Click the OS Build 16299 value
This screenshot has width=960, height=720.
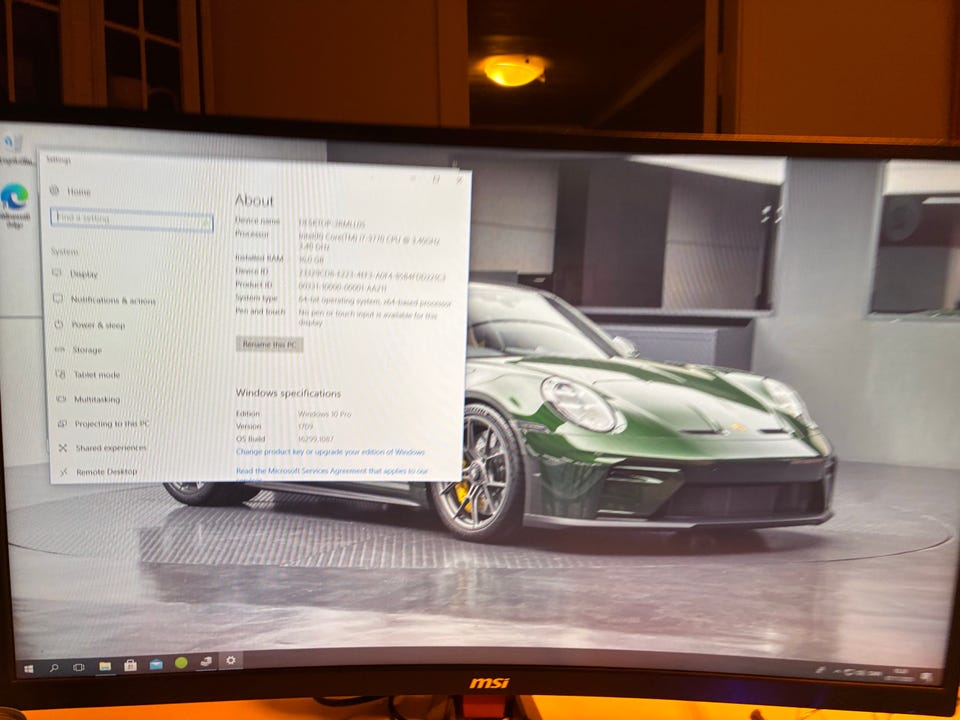pyautogui.click(x=316, y=438)
